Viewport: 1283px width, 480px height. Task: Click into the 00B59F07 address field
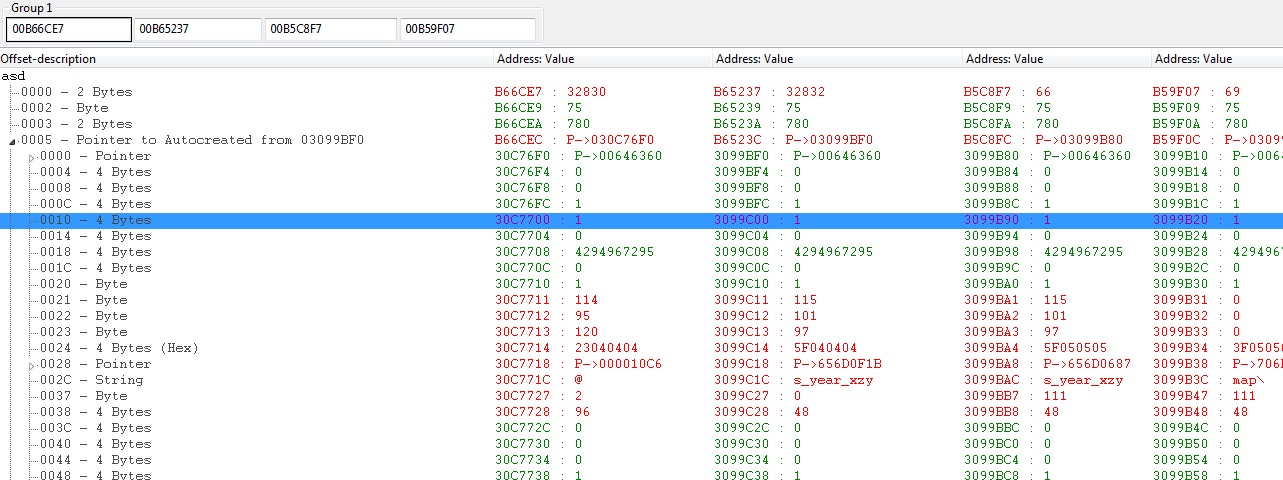(x=467, y=29)
